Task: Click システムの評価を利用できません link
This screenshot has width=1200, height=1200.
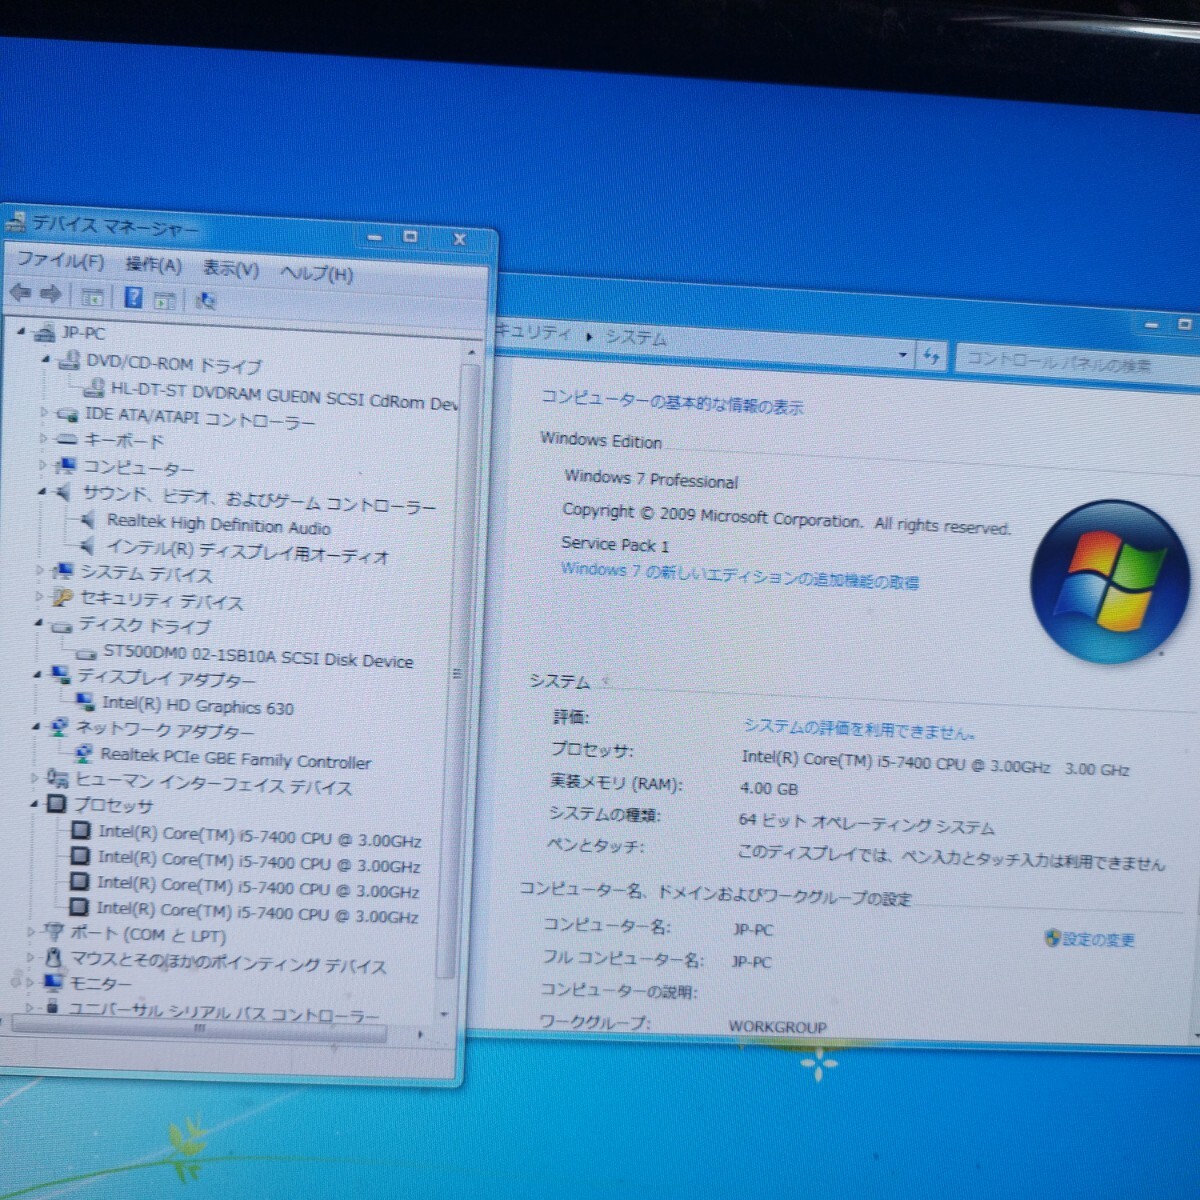Action: tap(859, 727)
